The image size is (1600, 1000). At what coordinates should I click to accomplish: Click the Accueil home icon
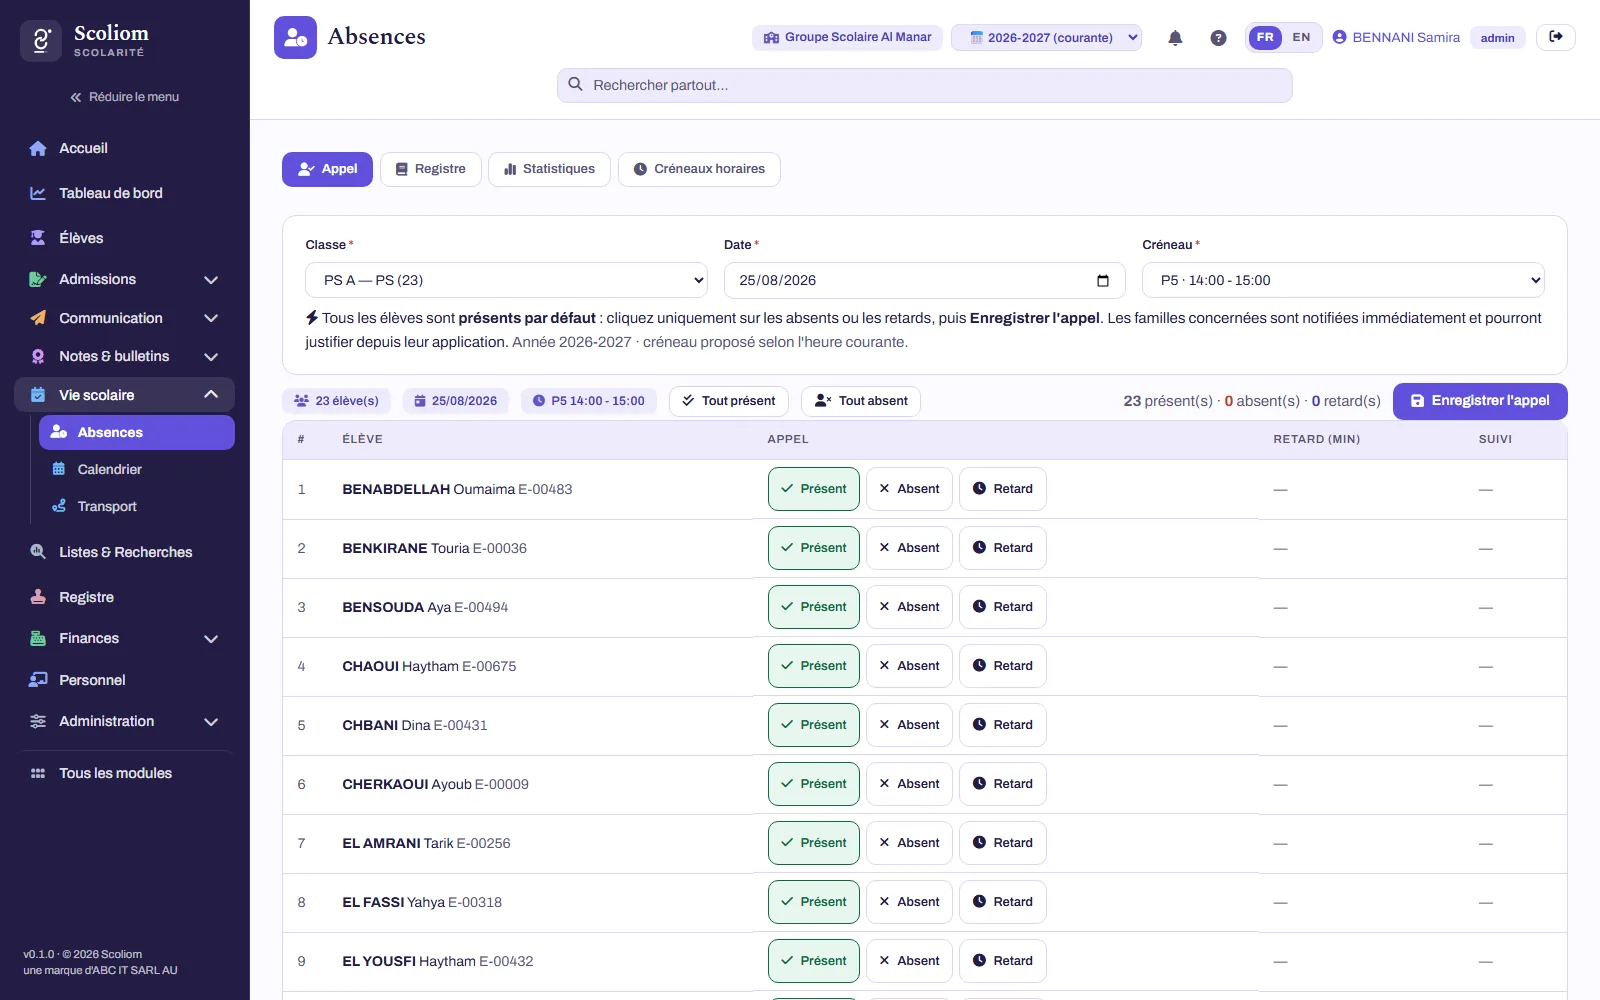coord(38,148)
